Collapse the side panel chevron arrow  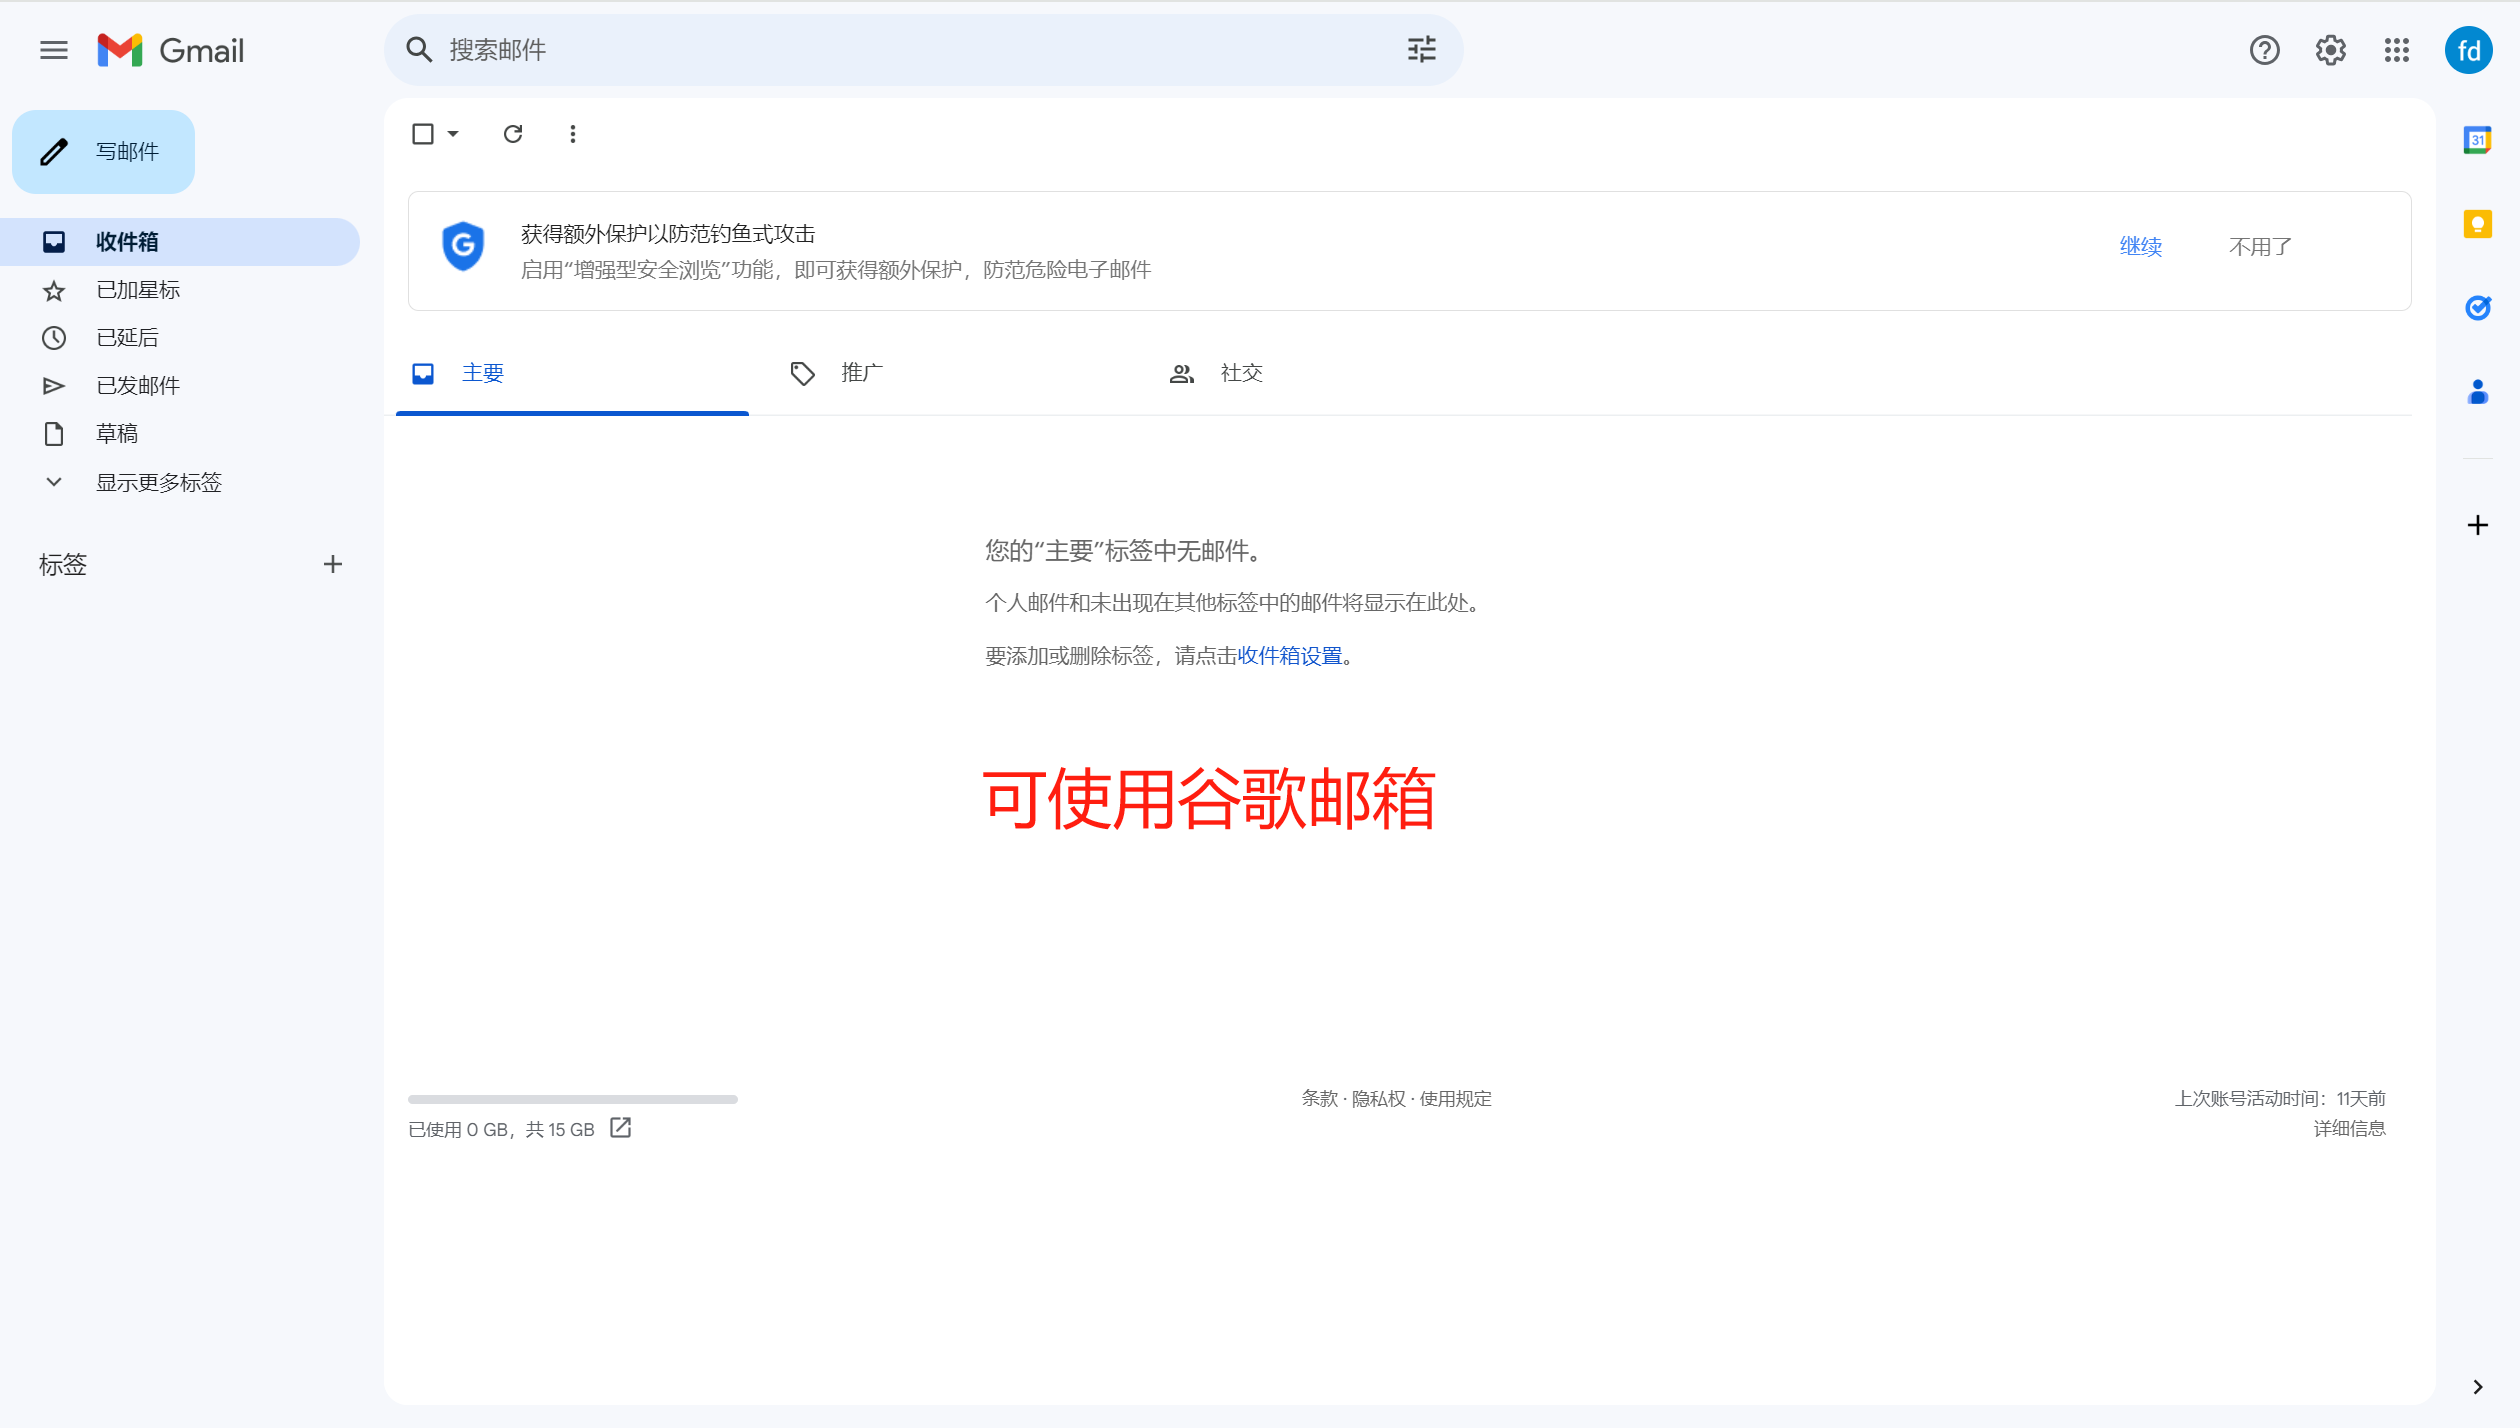click(x=2477, y=1387)
